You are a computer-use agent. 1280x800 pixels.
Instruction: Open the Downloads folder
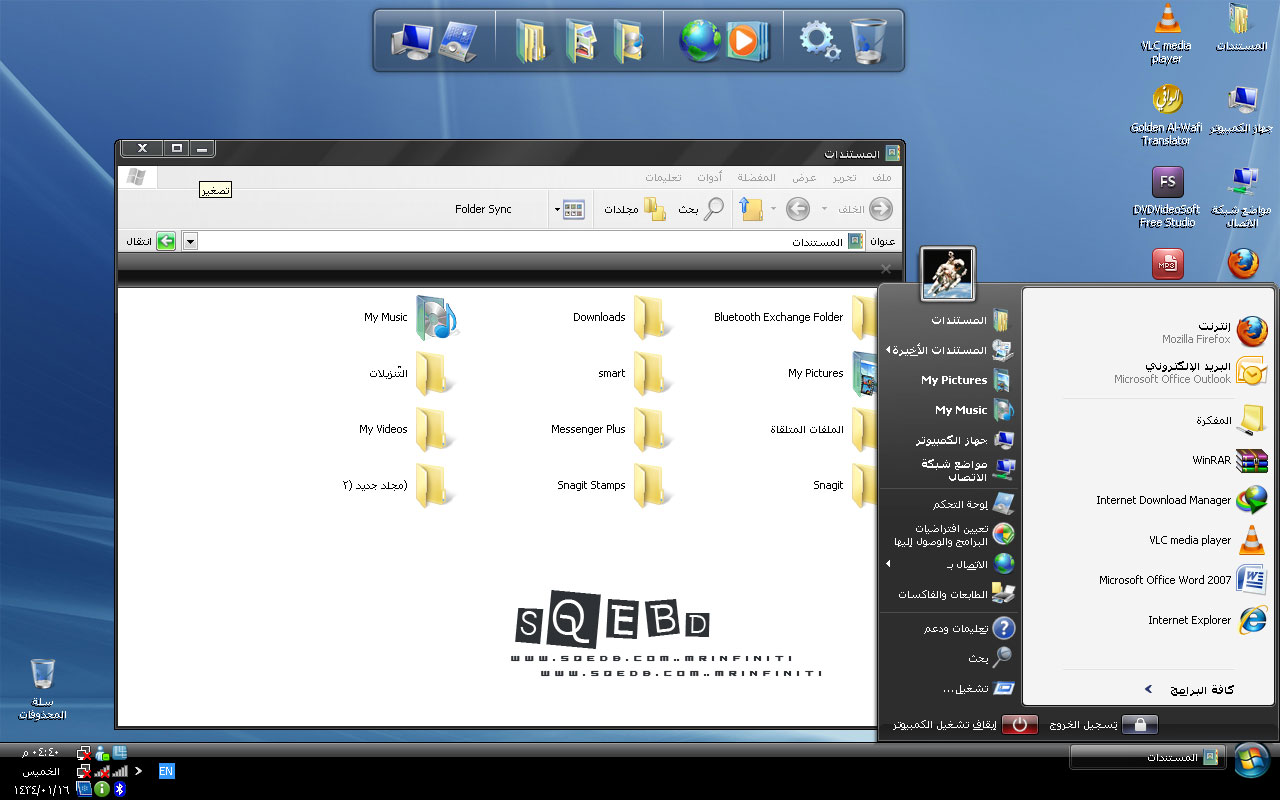pyautogui.click(x=651, y=318)
